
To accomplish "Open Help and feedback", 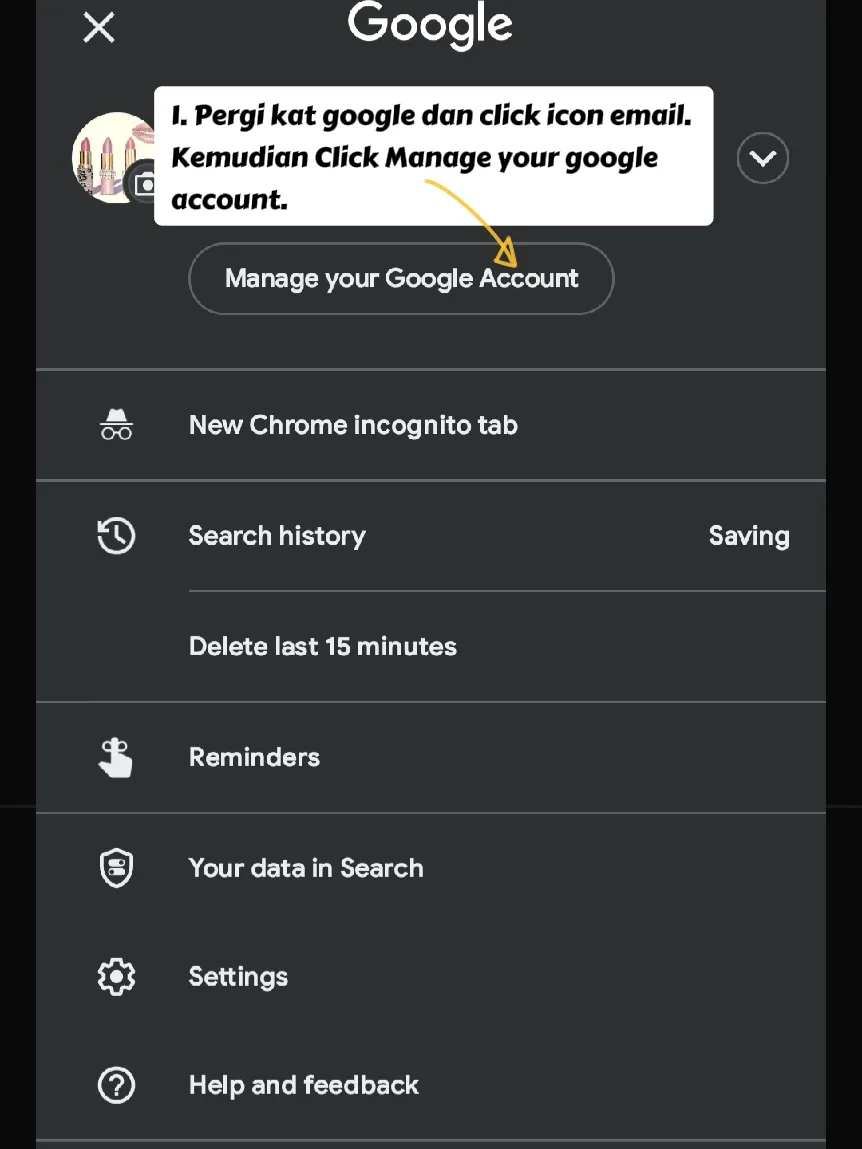I will [304, 1085].
